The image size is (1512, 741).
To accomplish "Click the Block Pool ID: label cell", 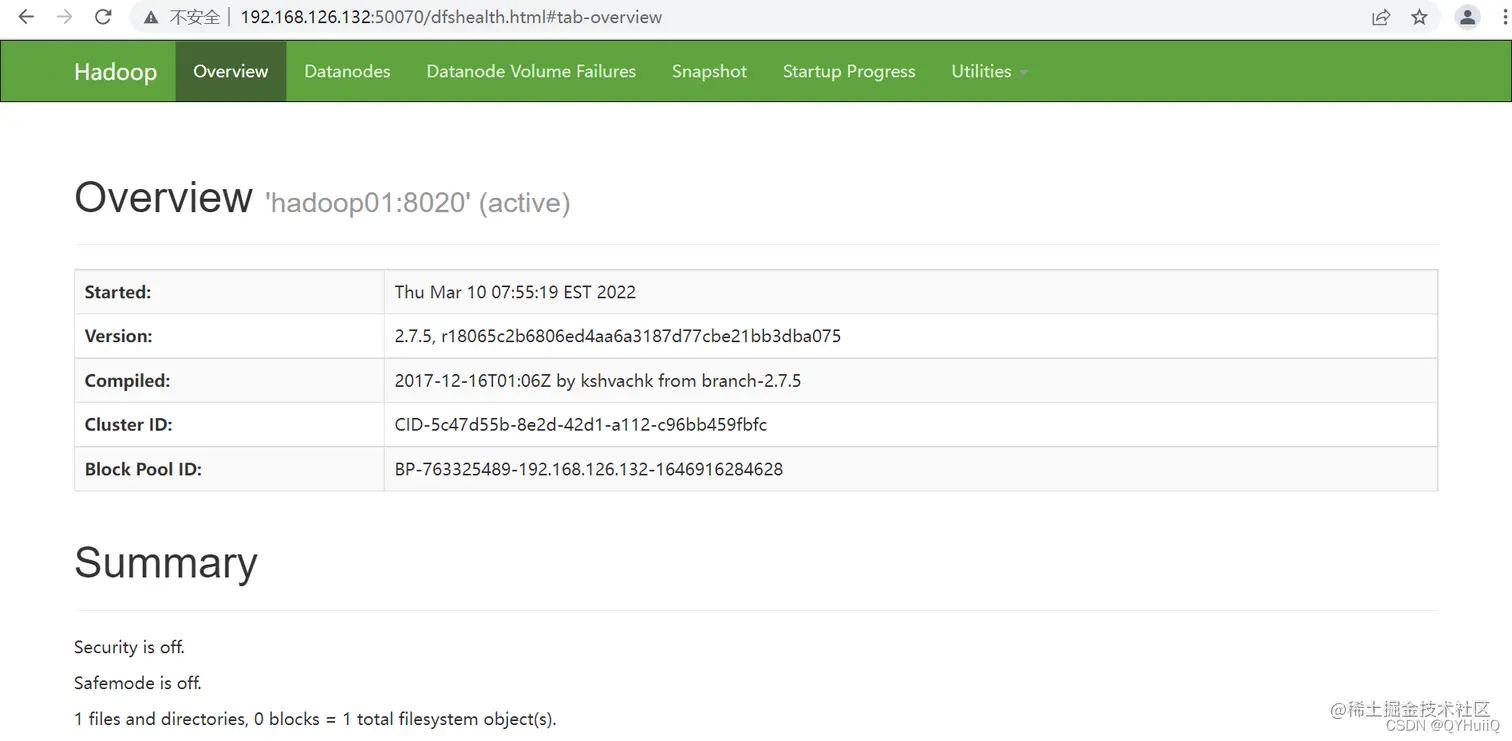I will [229, 468].
